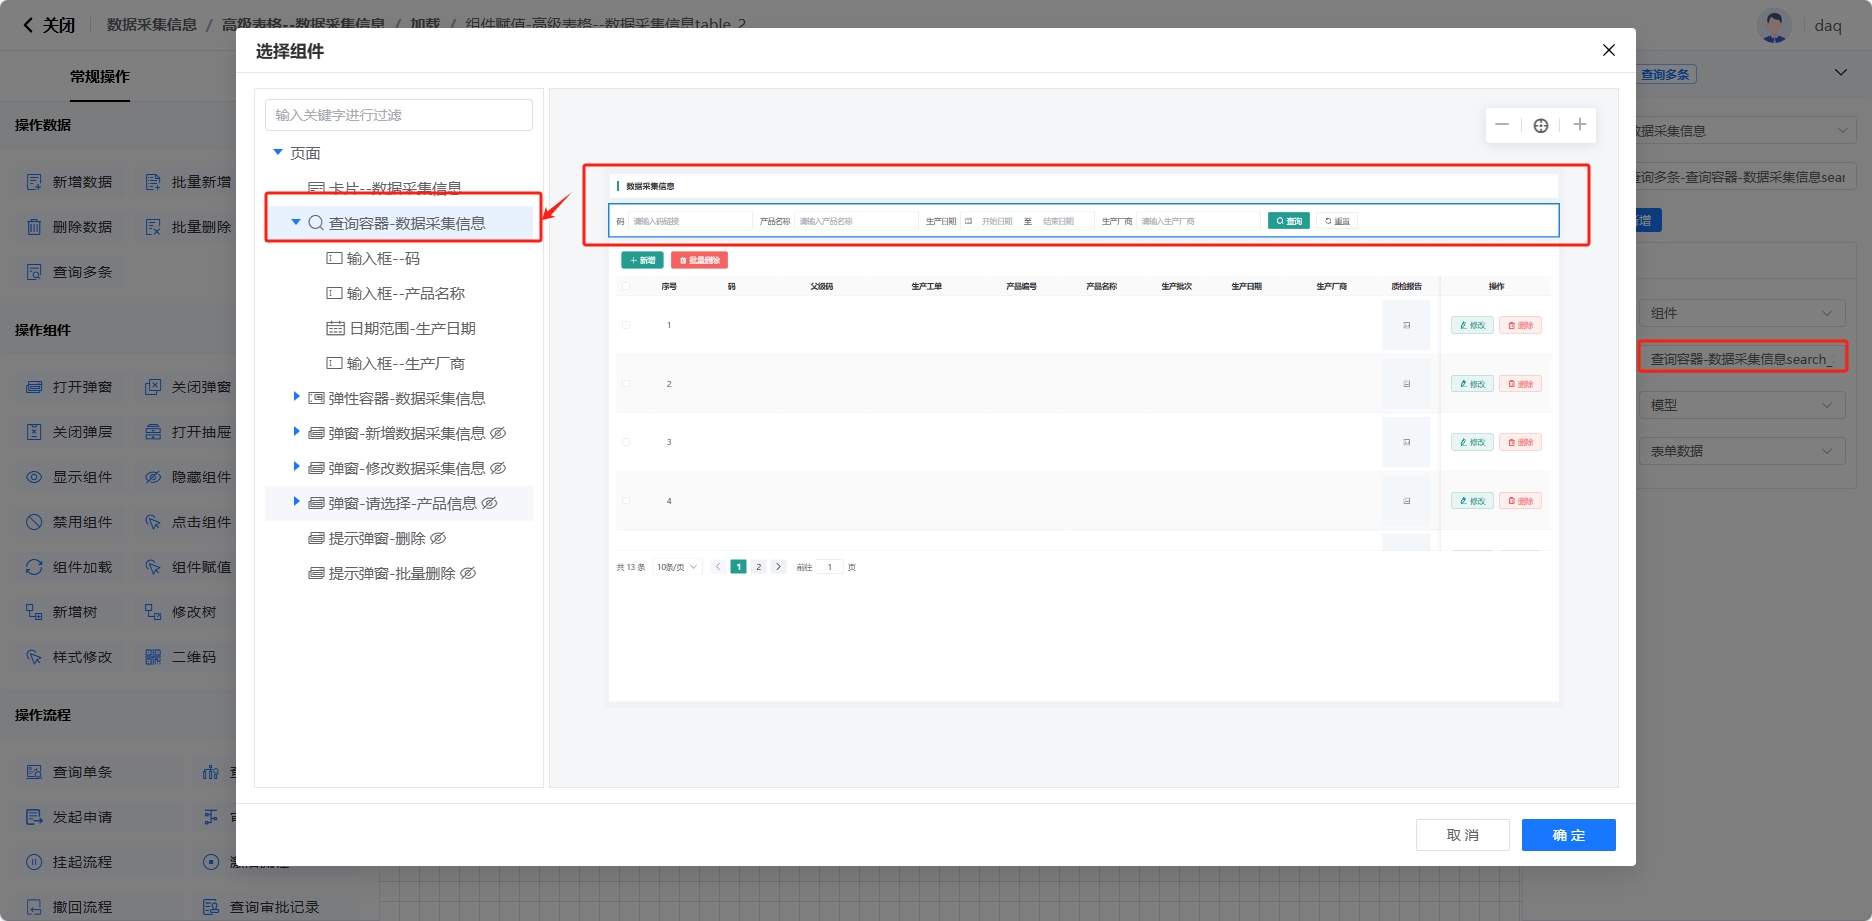Image resolution: width=1872 pixels, height=921 pixels.
Task: Click the 查询单条 icon
Action: 34,772
